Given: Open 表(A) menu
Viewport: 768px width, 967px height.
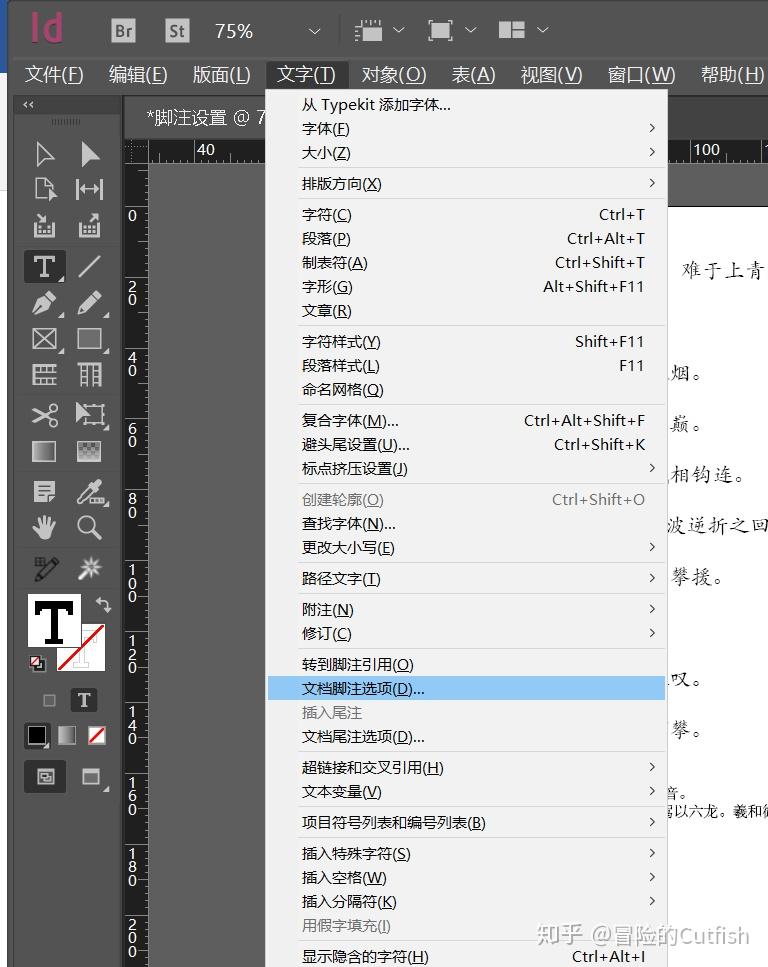Looking at the screenshot, I should click(473, 75).
